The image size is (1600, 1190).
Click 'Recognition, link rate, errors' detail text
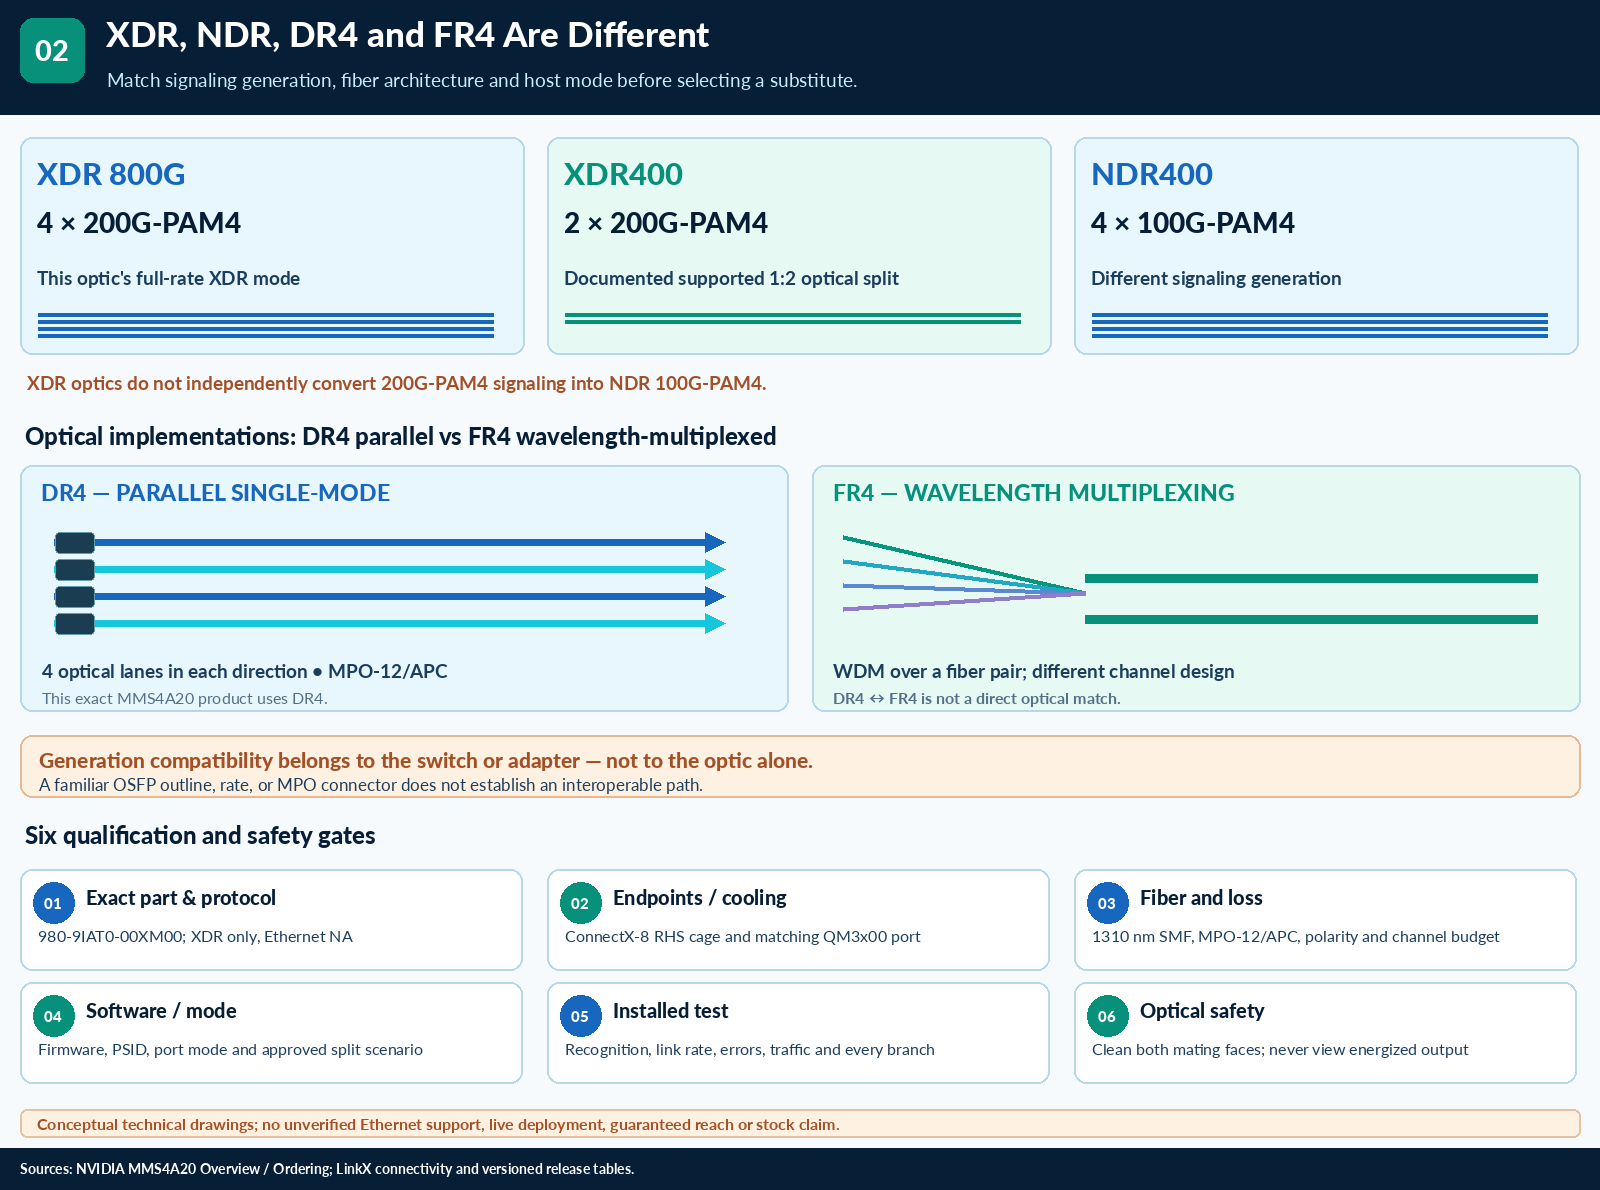pos(750,1050)
